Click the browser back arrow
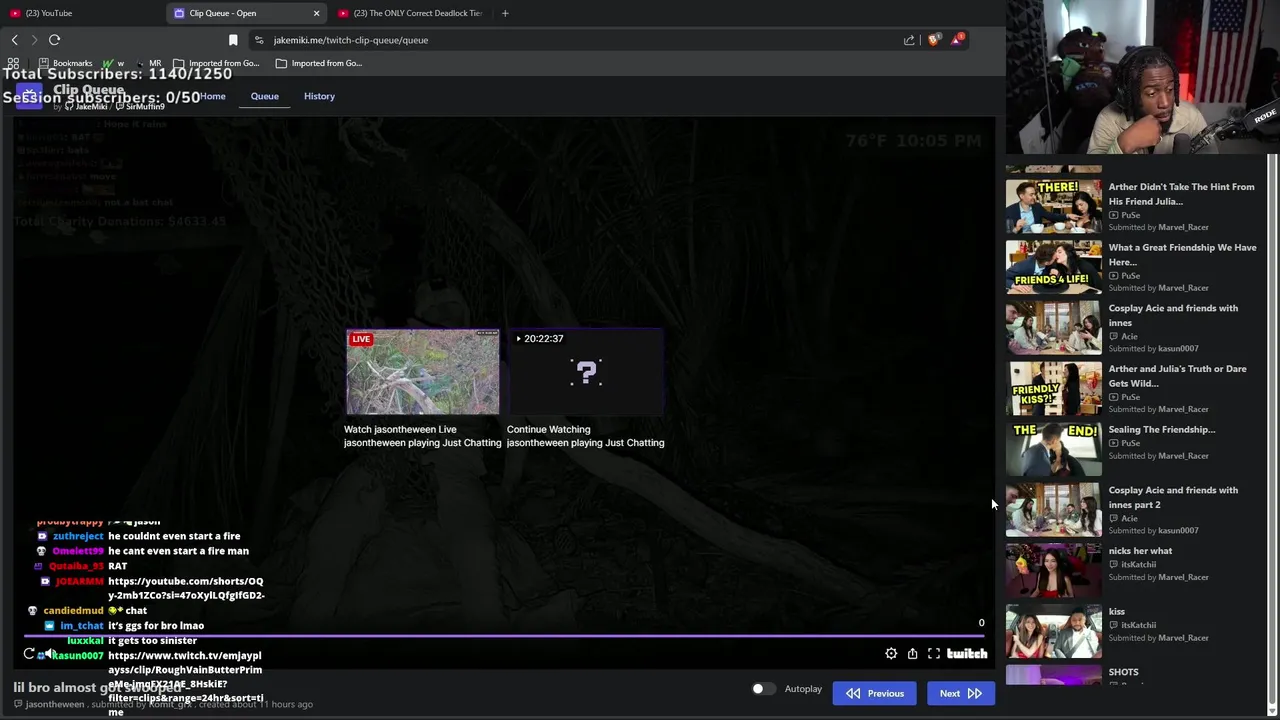Image resolution: width=1280 pixels, height=720 pixels. tap(14, 40)
